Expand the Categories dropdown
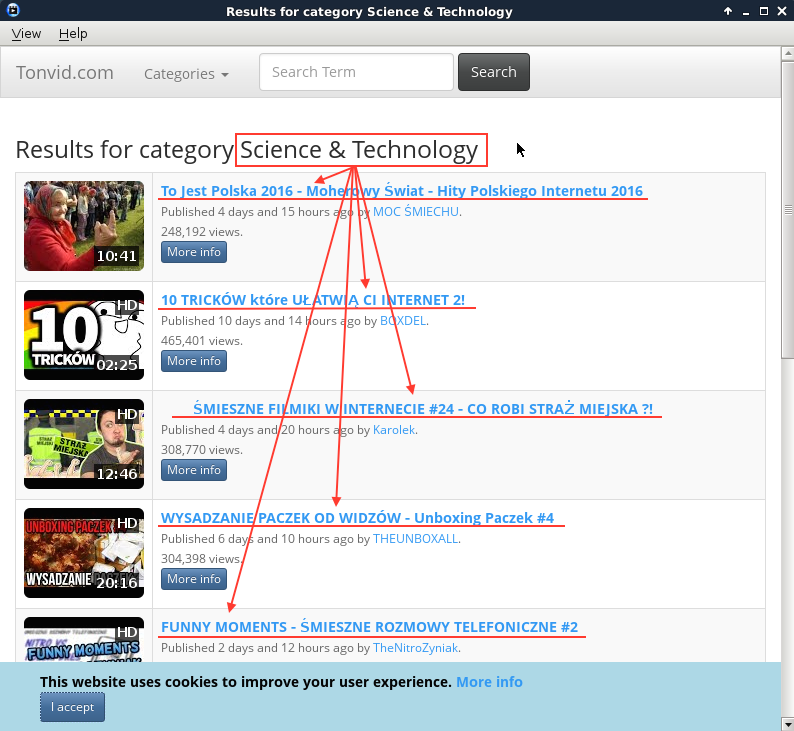This screenshot has width=794, height=731. pos(186,74)
